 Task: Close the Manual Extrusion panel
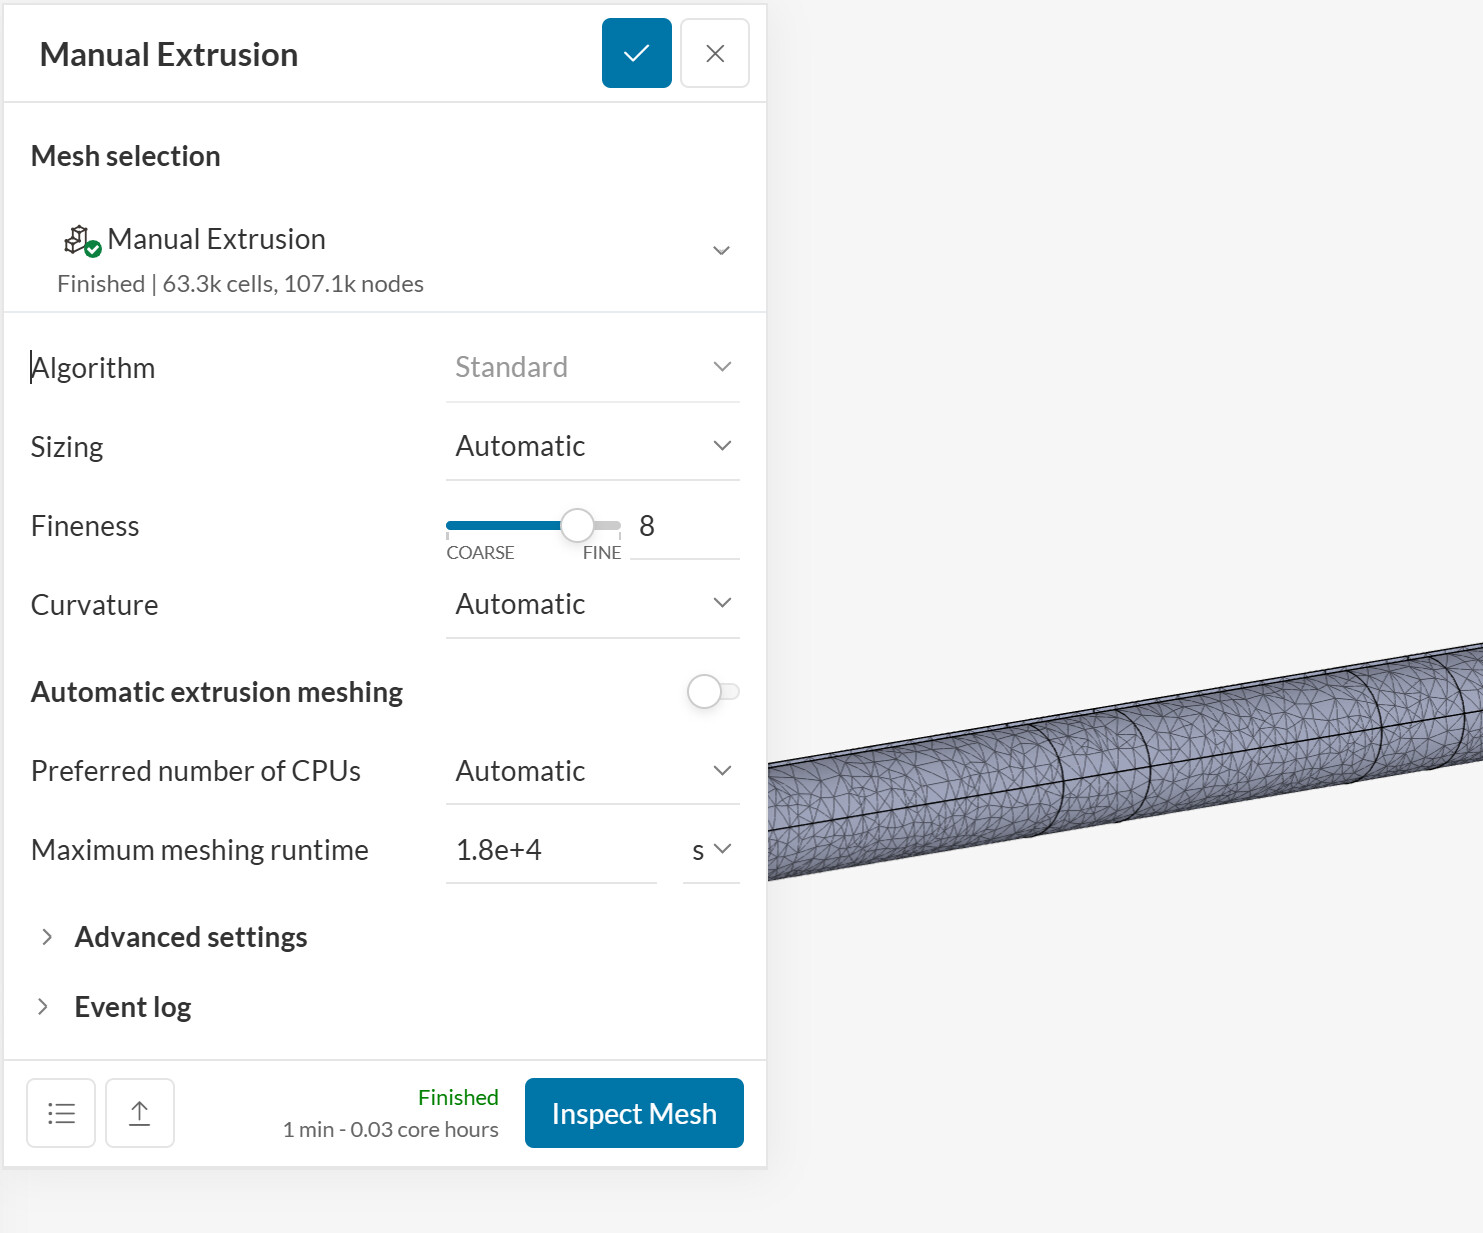click(714, 53)
